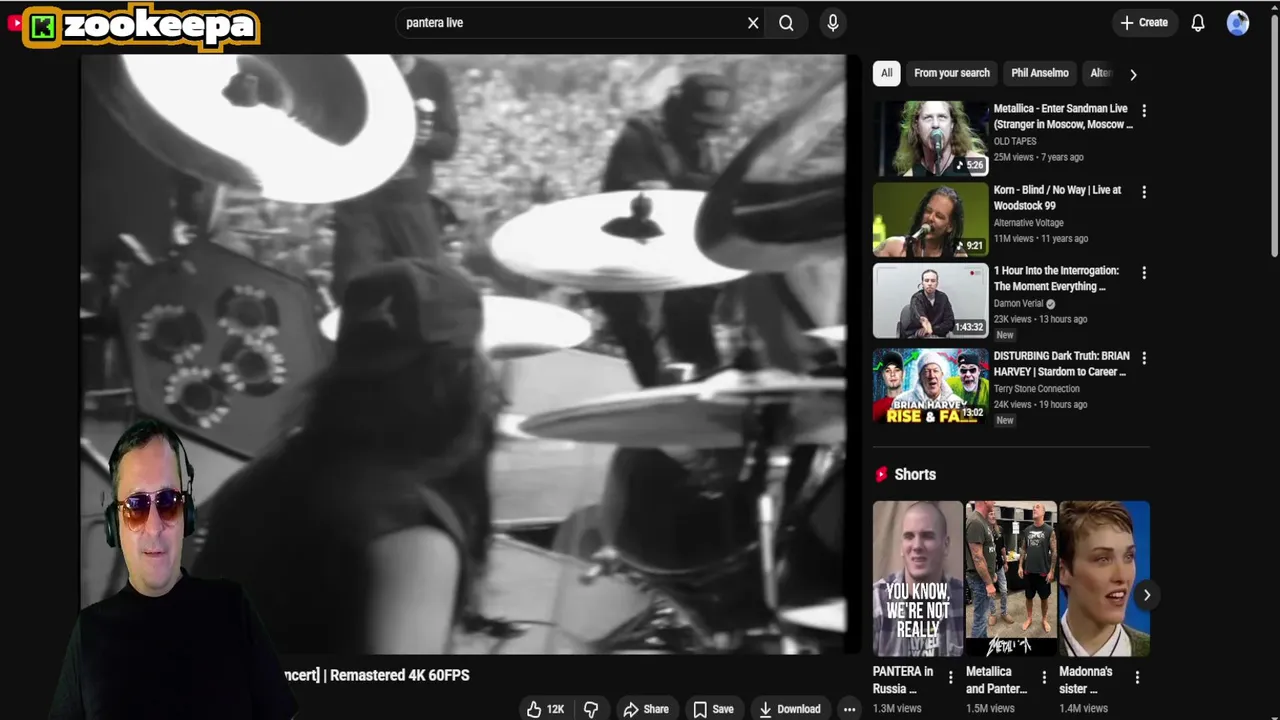Clear the search box with the X
Screen dimensions: 1280x720
pos(753,23)
